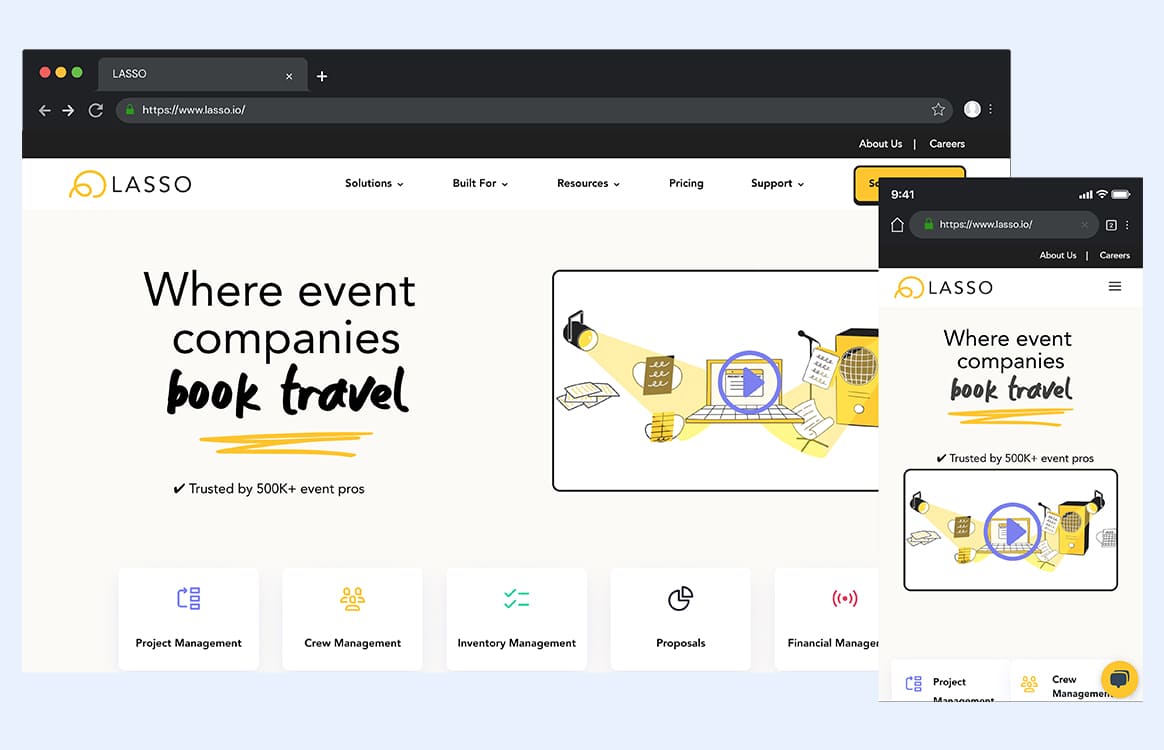This screenshot has height=750, width=1164.
Task: Open desktop browser three-dot menu
Action: pos(990,109)
